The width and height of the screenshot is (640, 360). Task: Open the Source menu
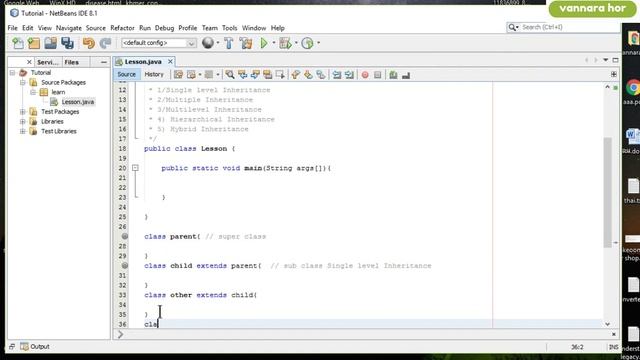tap(96, 28)
